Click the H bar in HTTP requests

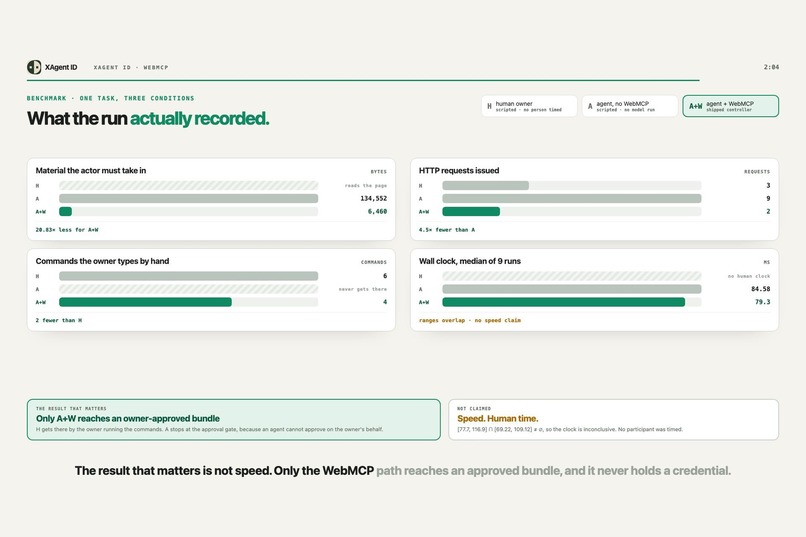click(486, 186)
